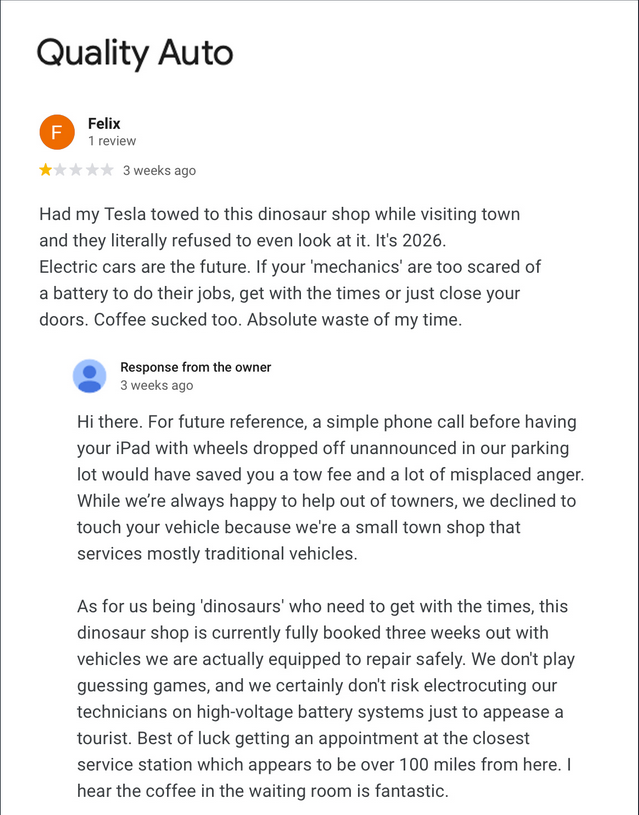Click the 'Quality Auto' business title
Viewport: 639px width, 815px height.
click(x=135, y=52)
